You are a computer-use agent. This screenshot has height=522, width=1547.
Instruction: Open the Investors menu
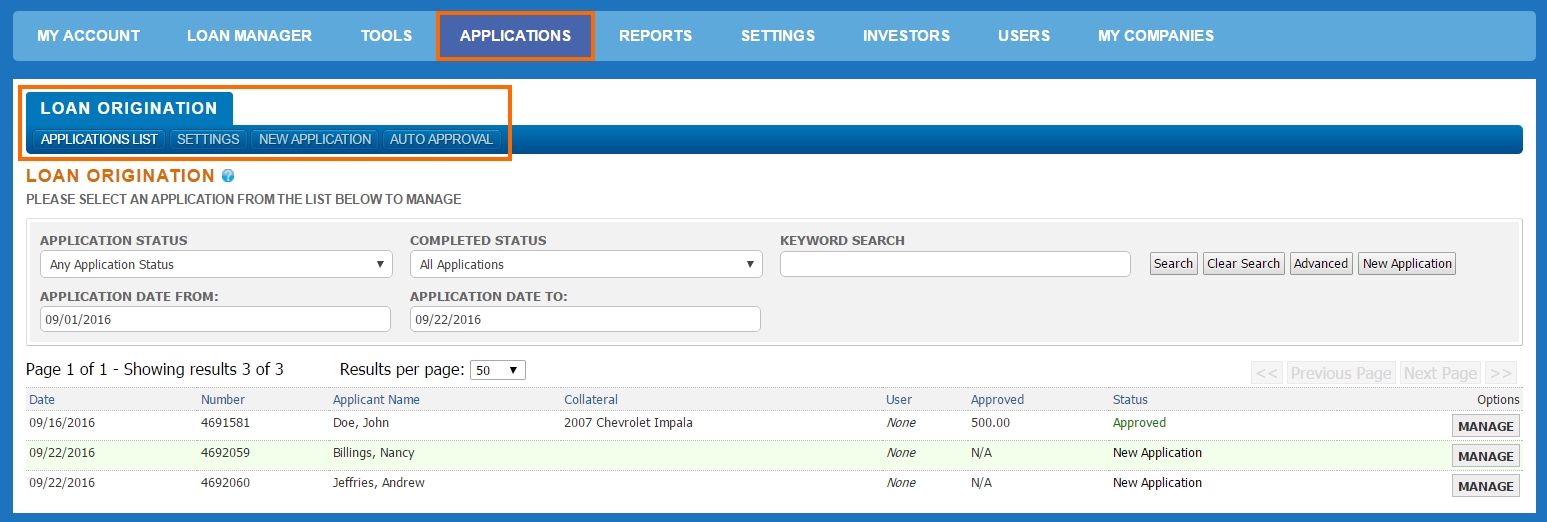[906, 36]
